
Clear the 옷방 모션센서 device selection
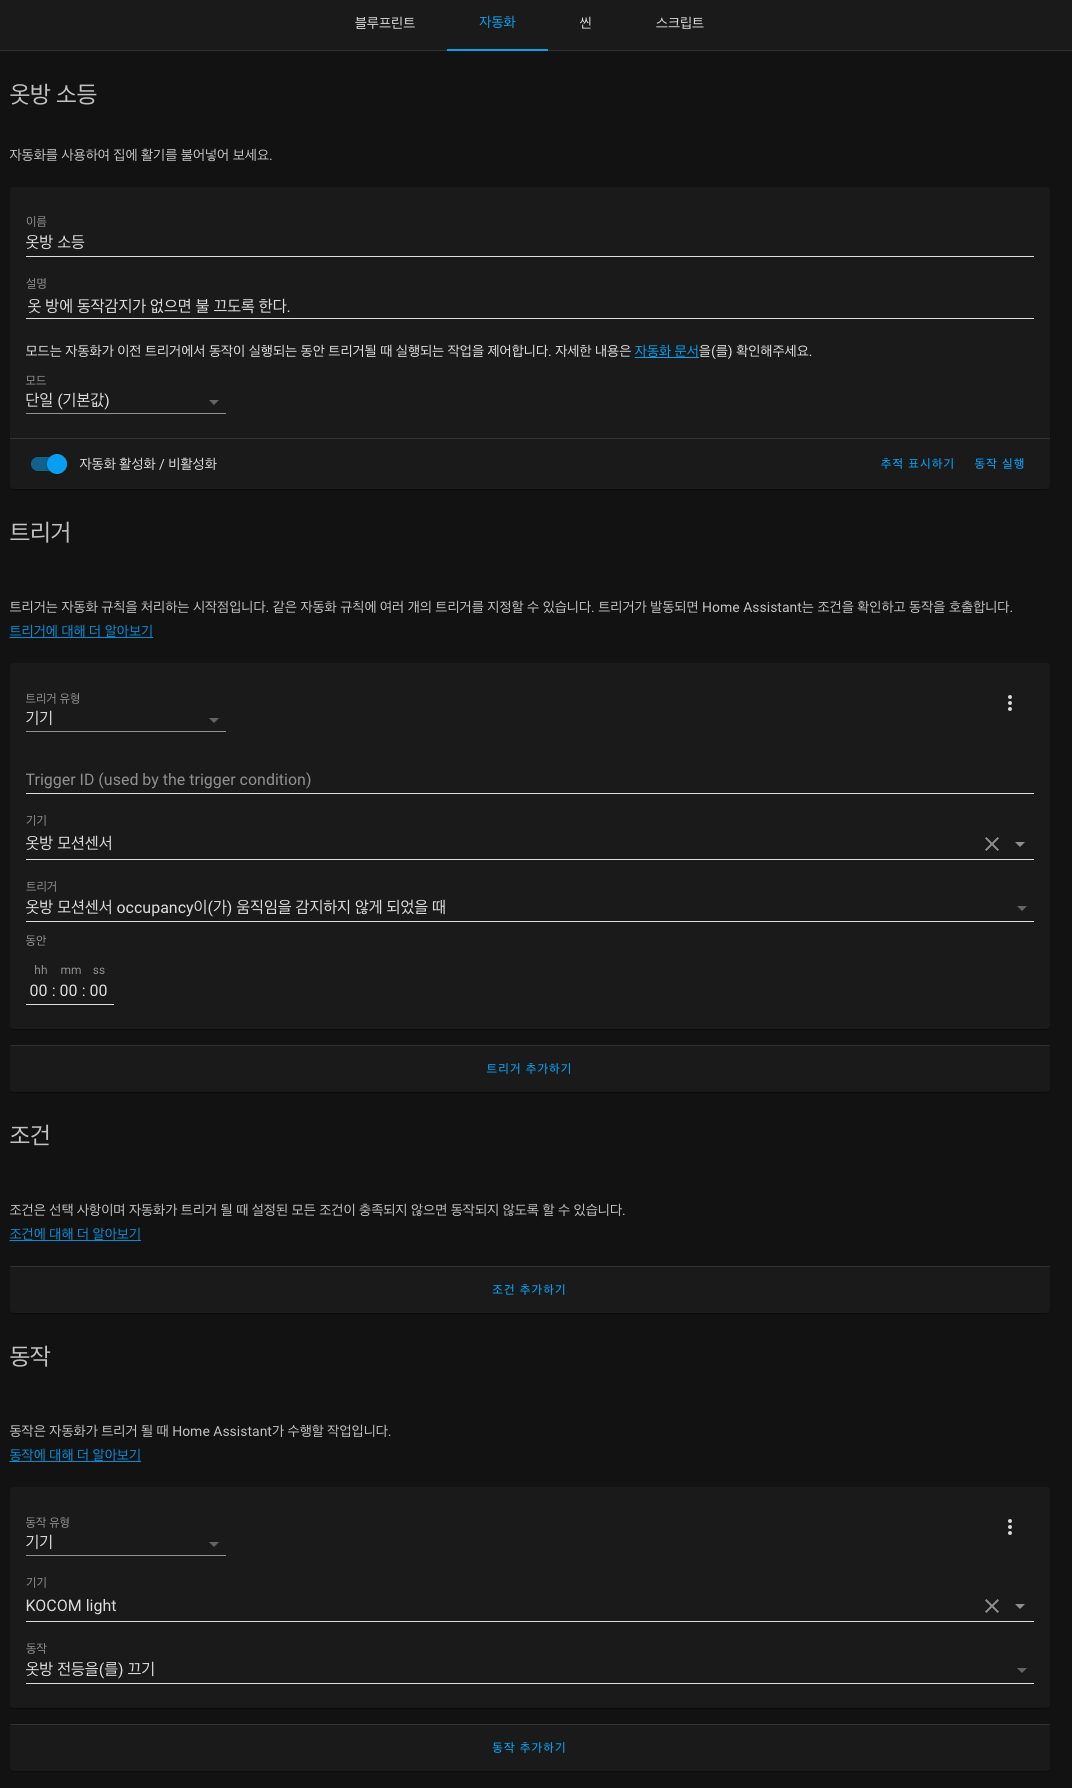pyautogui.click(x=992, y=844)
